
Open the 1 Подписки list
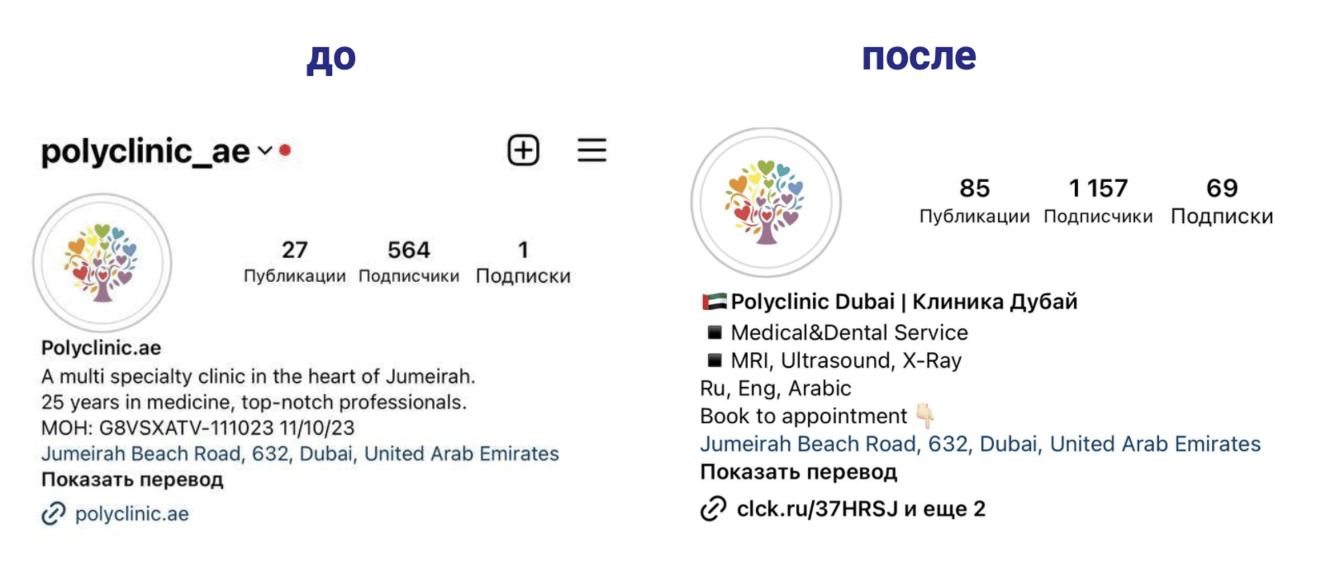pos(523,261)
